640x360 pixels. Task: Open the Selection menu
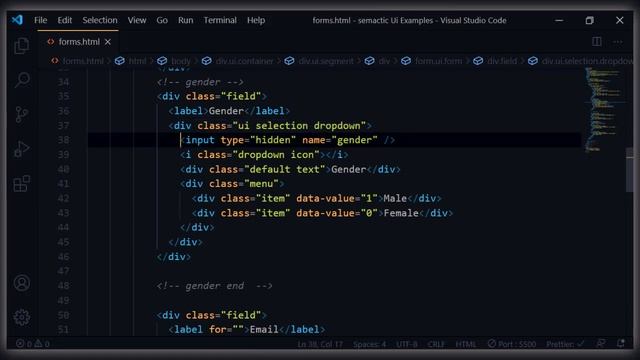pos(100,20)
